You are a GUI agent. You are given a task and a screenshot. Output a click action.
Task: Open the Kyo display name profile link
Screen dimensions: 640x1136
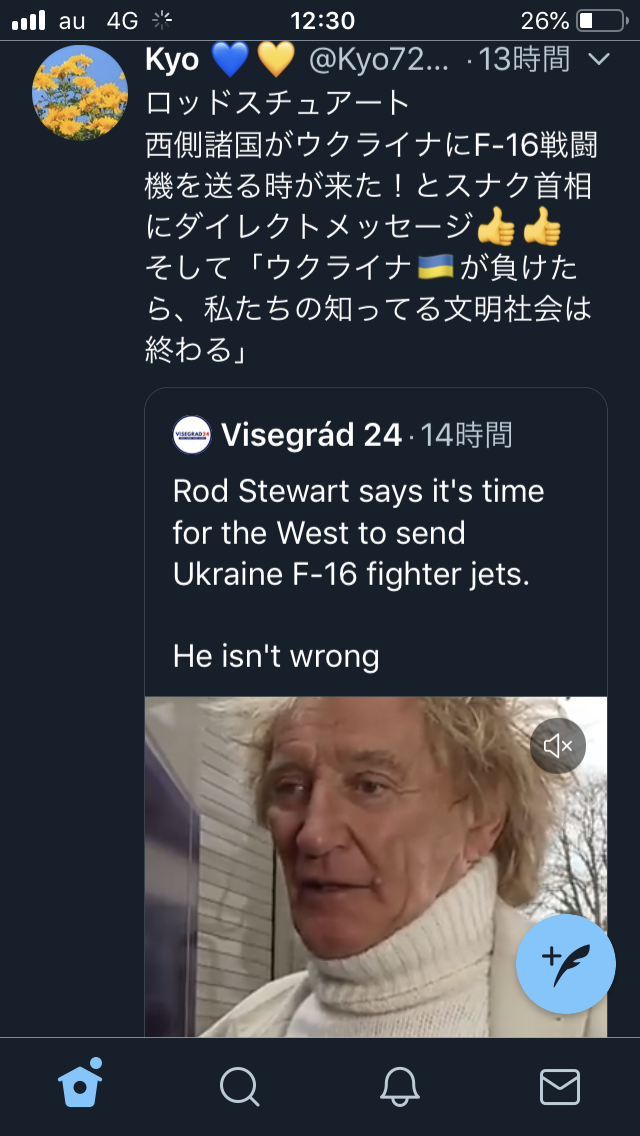(x=172, y=60)
